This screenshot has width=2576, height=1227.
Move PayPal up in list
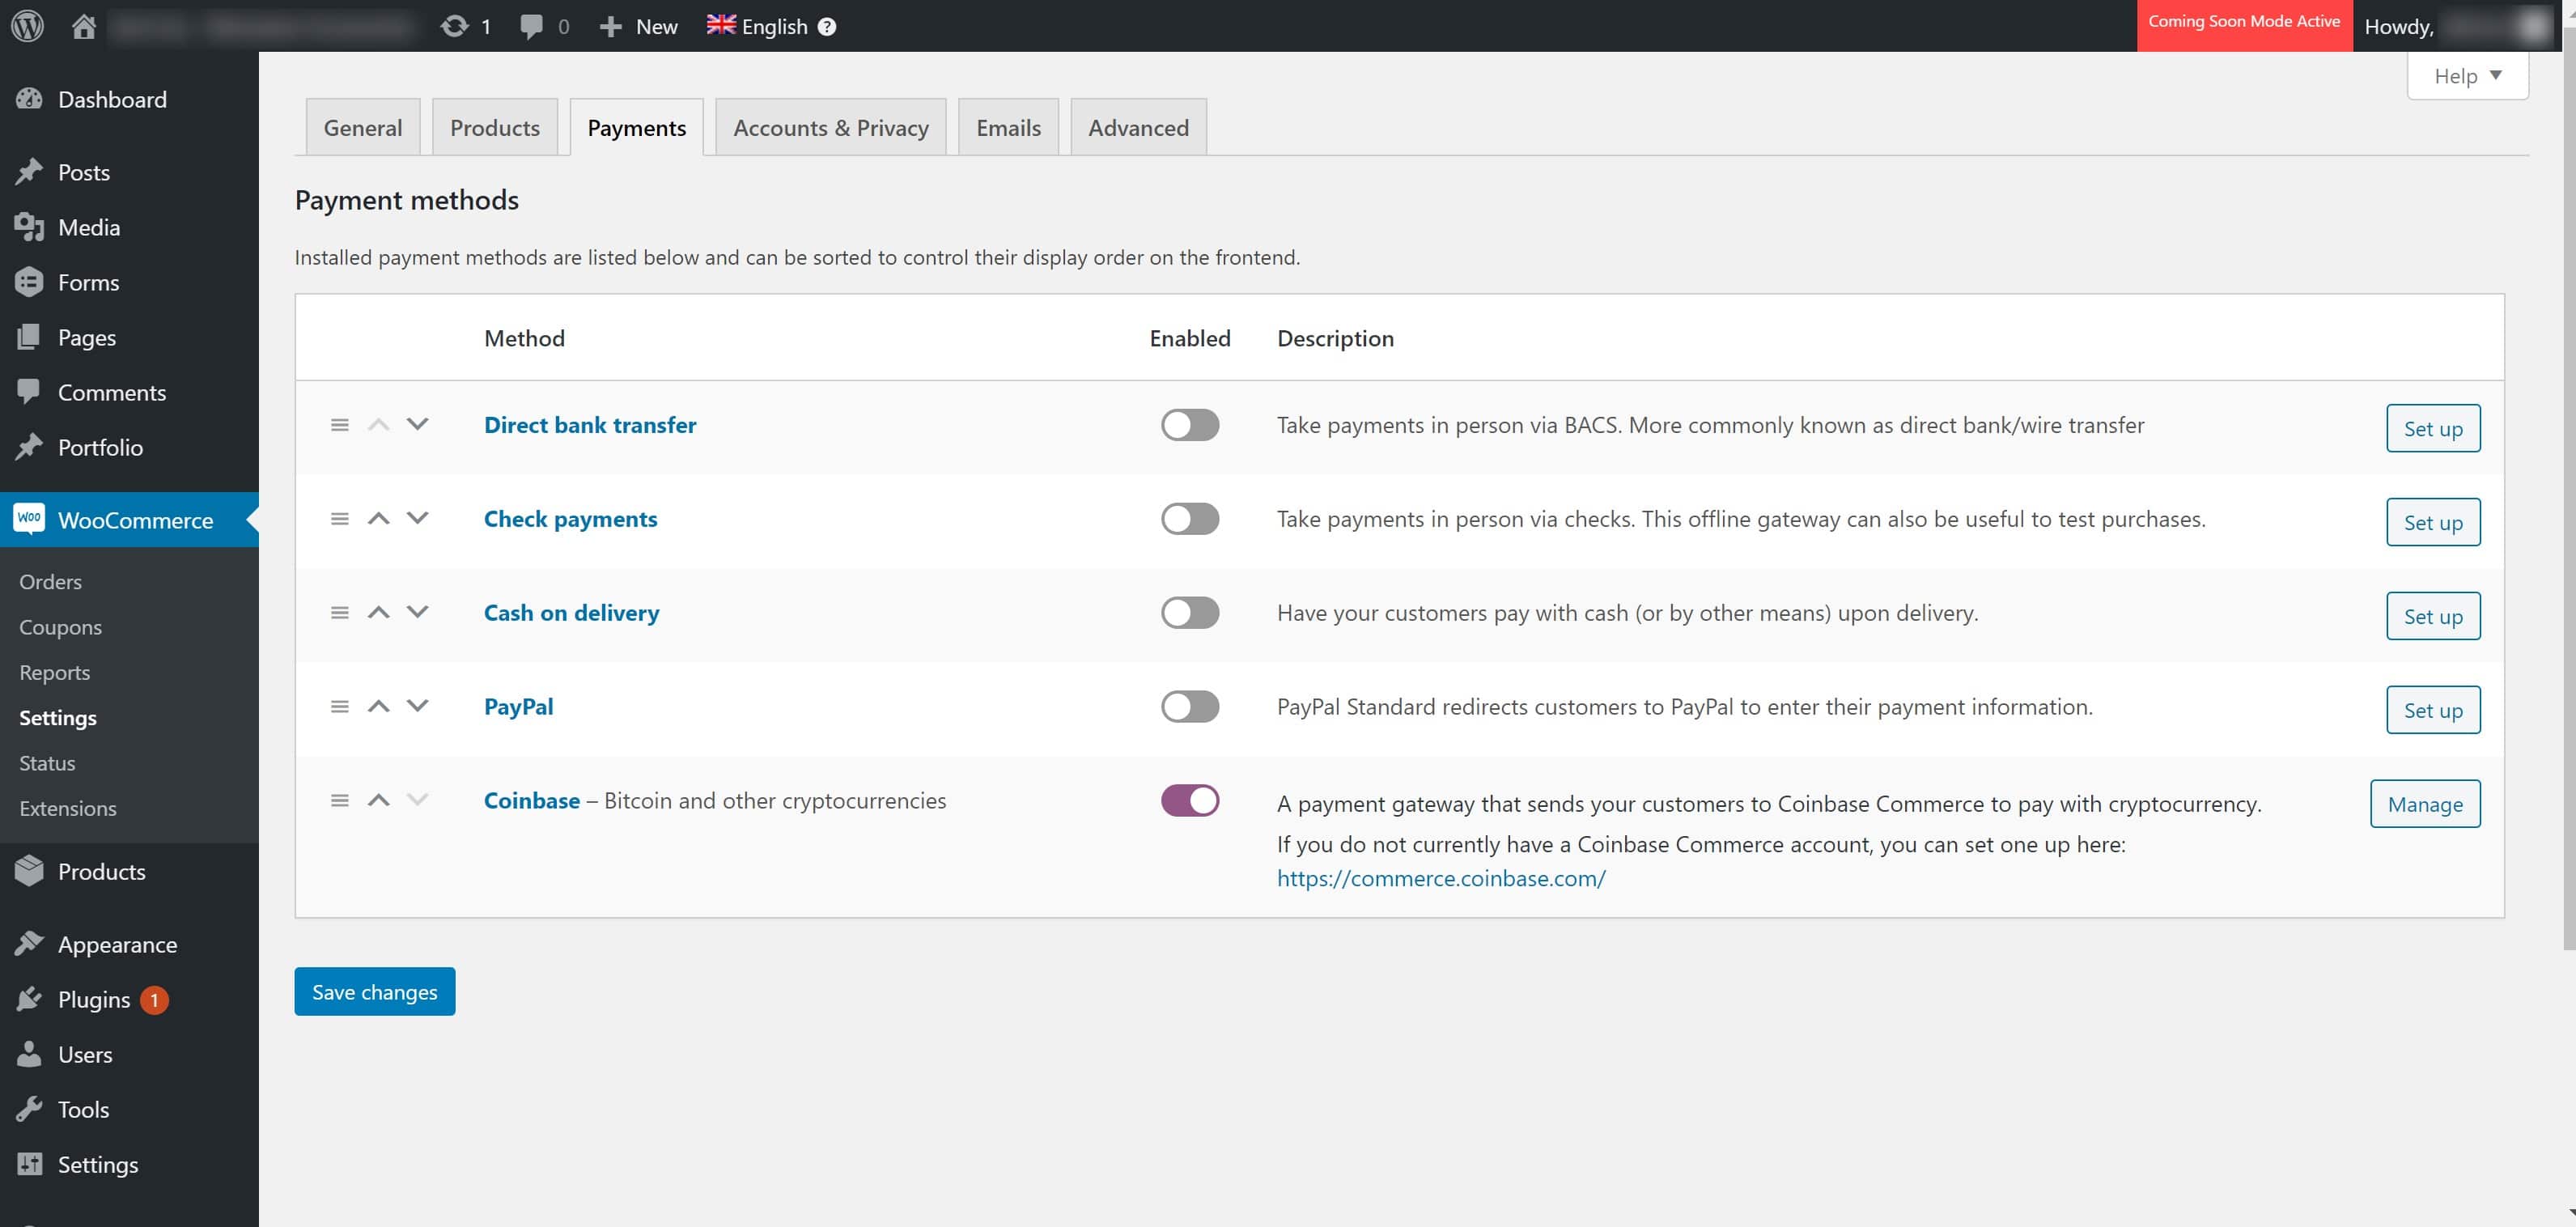[378, 706]
